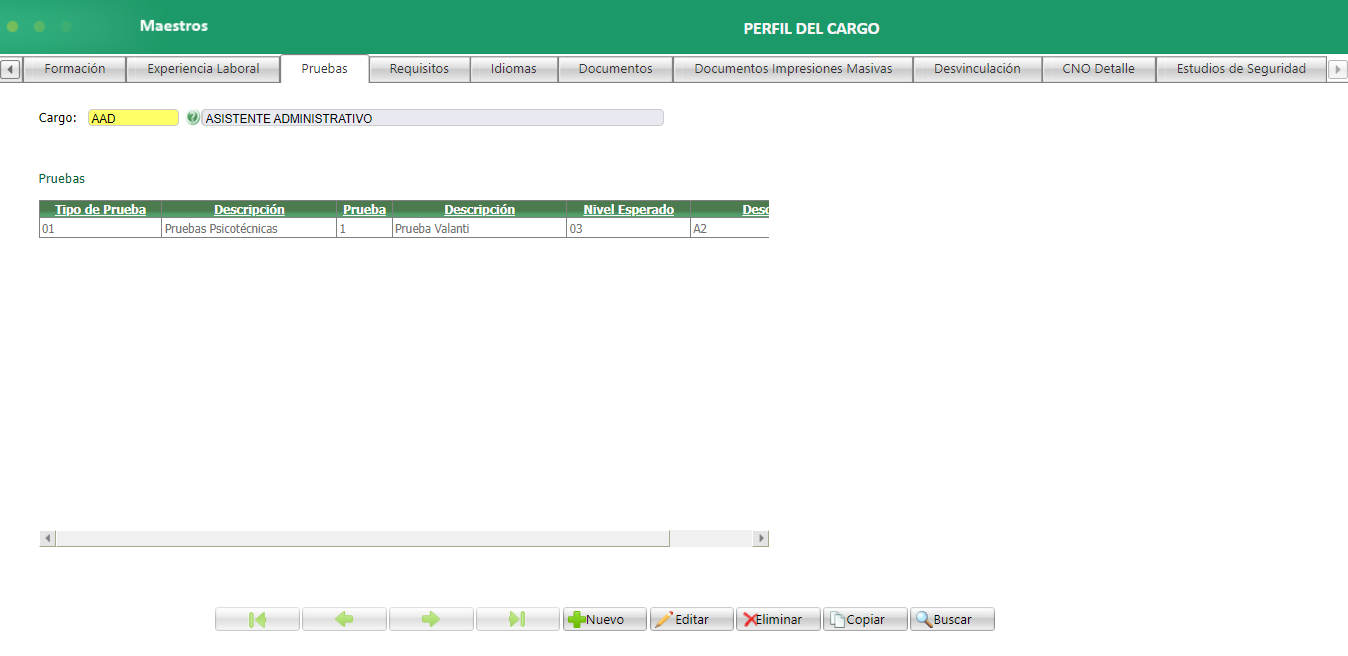Select the Prueba Valanti cell
Viewport: 1348px width, 656px height.
point(479,228)
